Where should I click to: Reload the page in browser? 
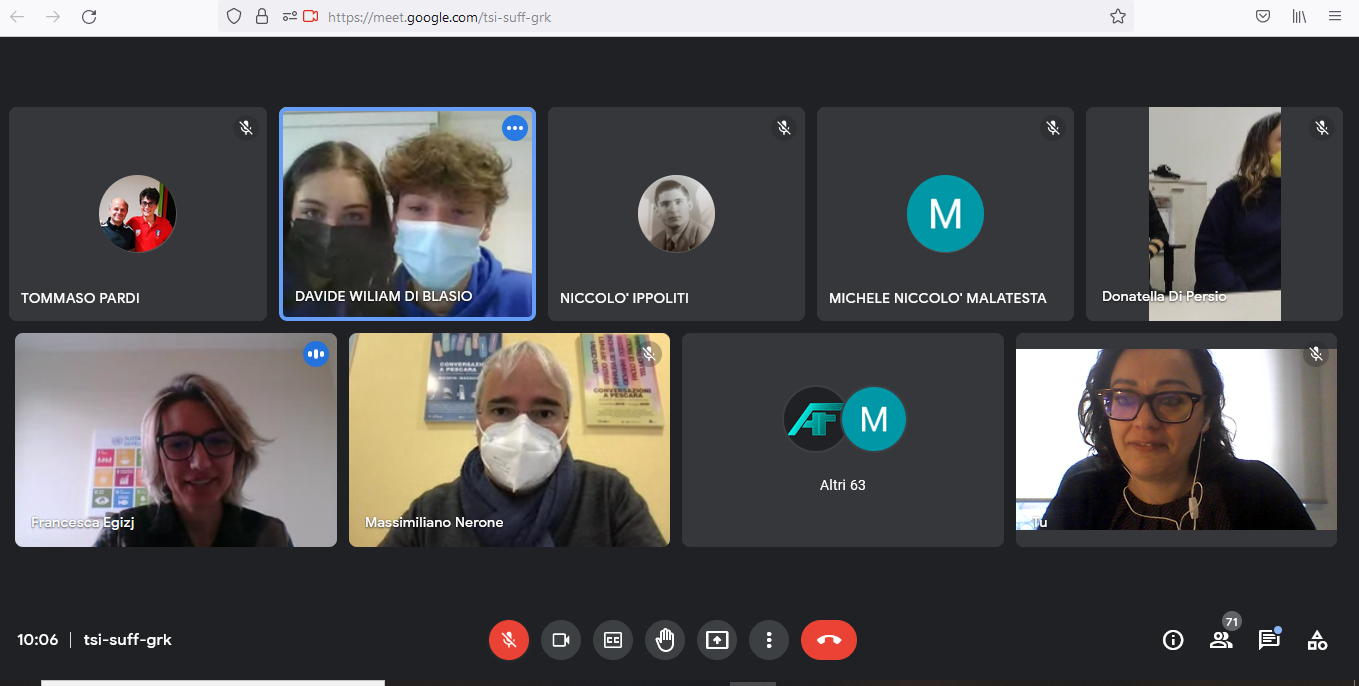click(x=89, y=16)
